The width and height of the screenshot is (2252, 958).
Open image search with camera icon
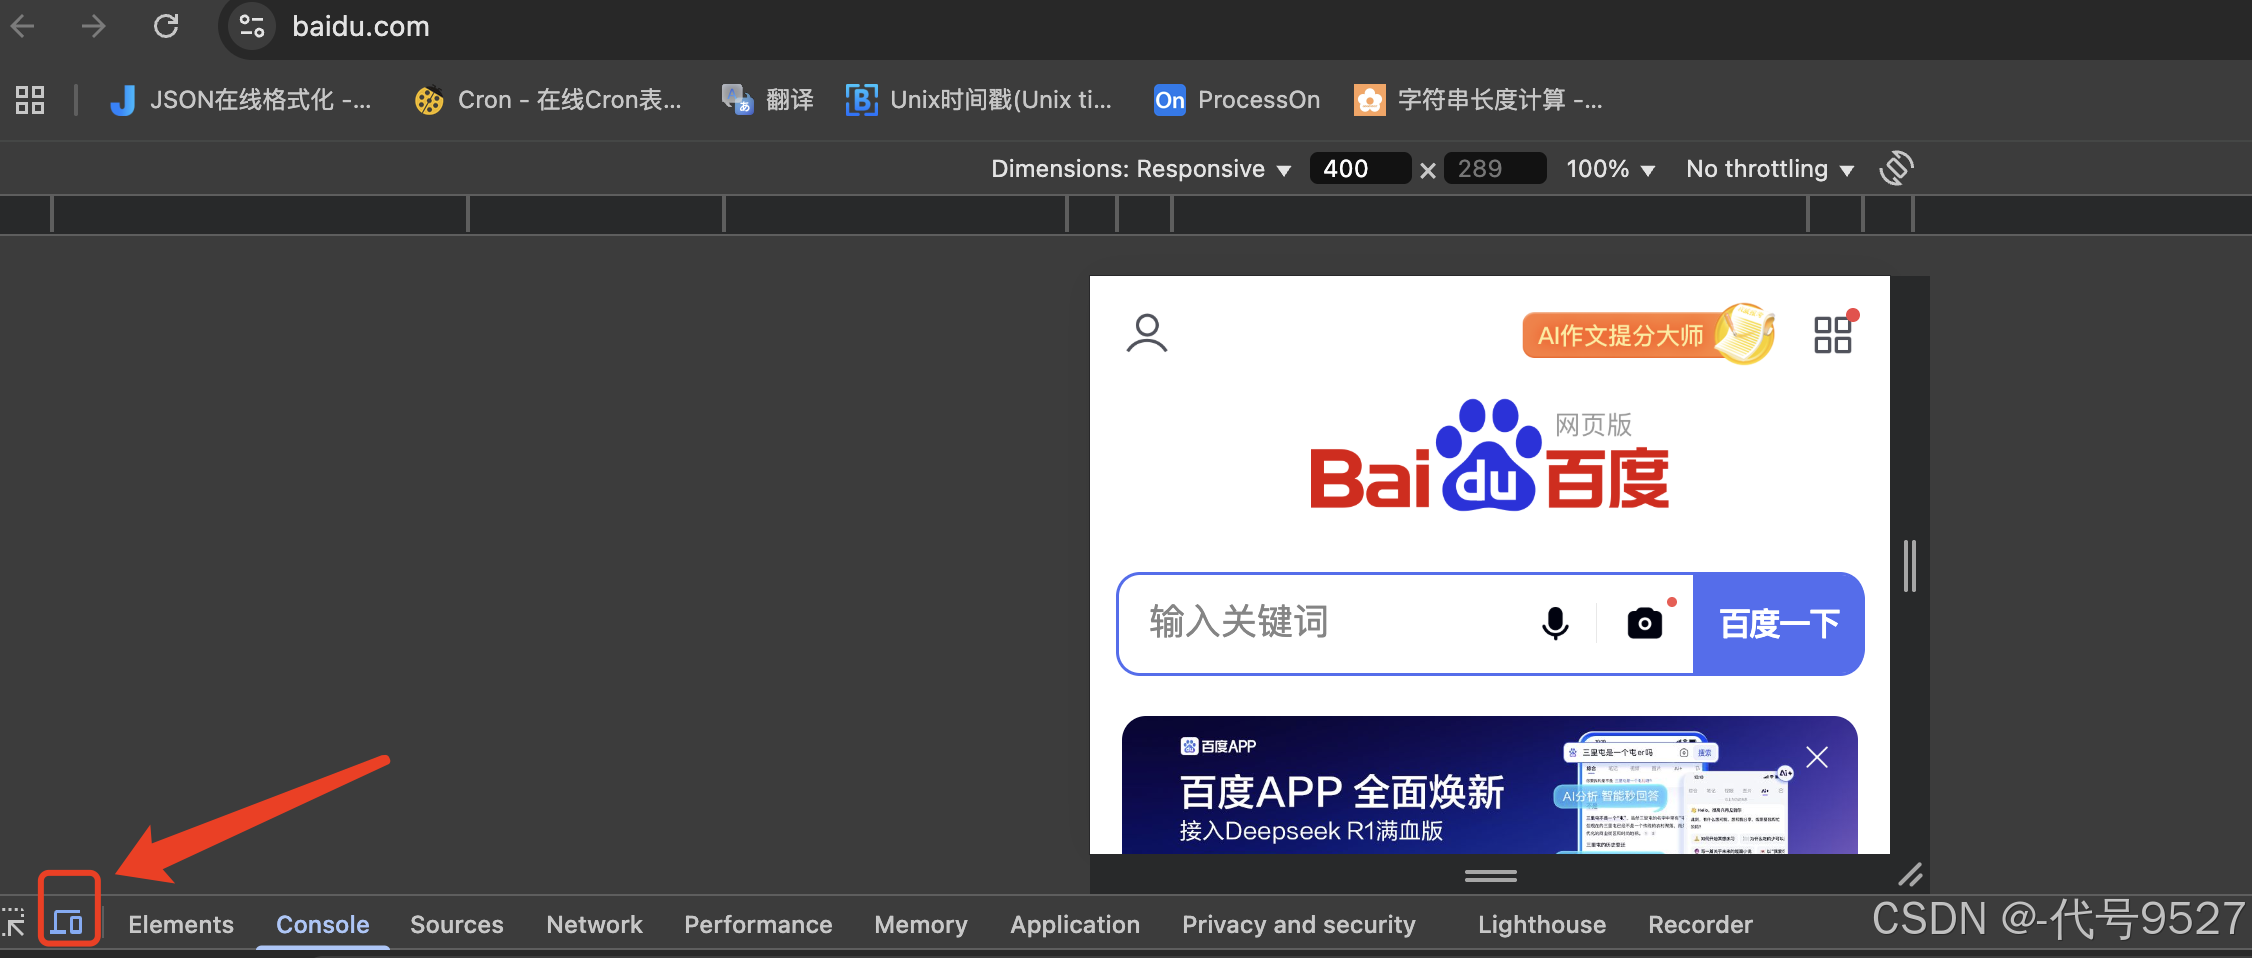pyautogui.click(x=1645, y=623)
